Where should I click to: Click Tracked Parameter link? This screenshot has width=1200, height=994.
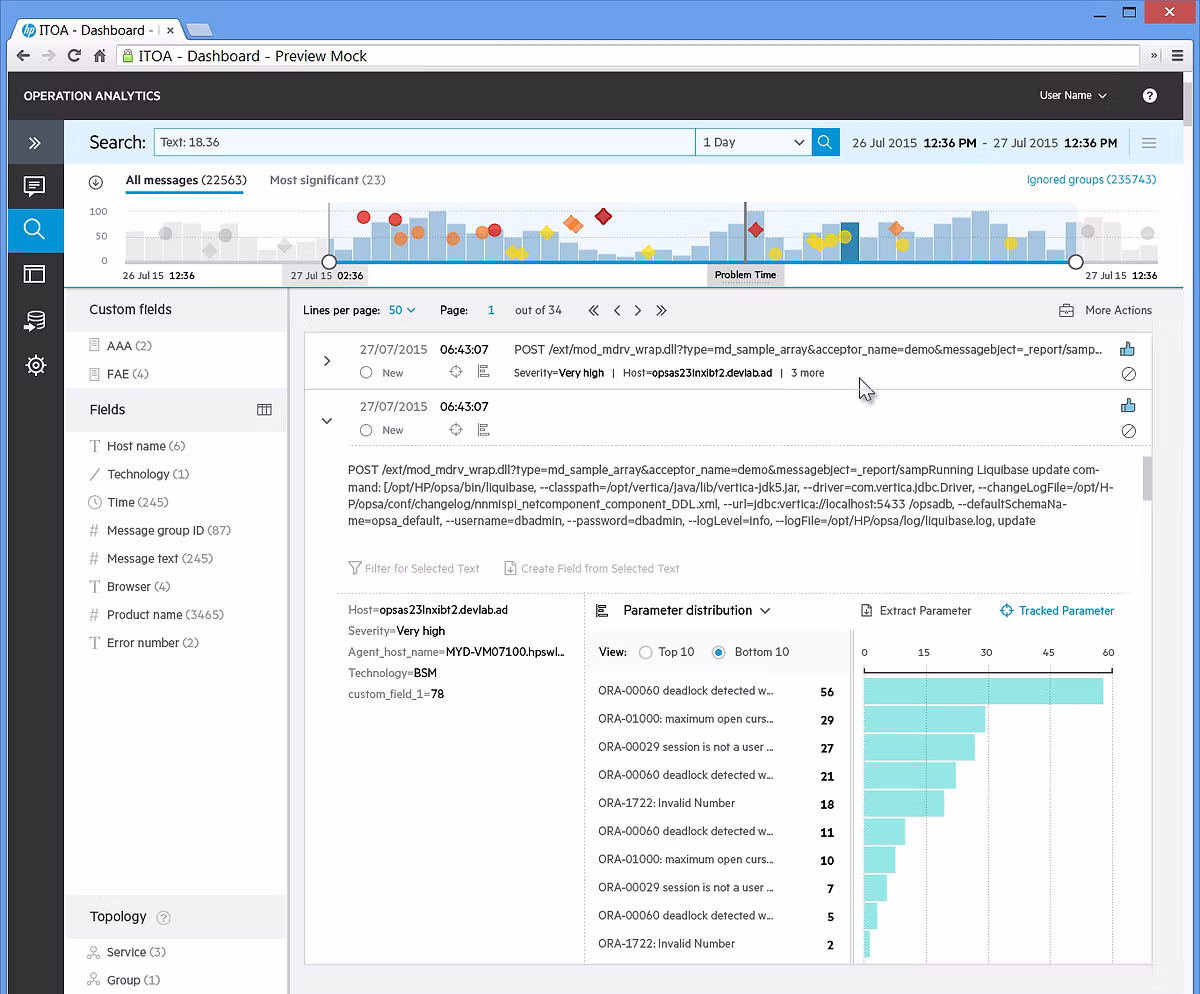point(1057,611)
